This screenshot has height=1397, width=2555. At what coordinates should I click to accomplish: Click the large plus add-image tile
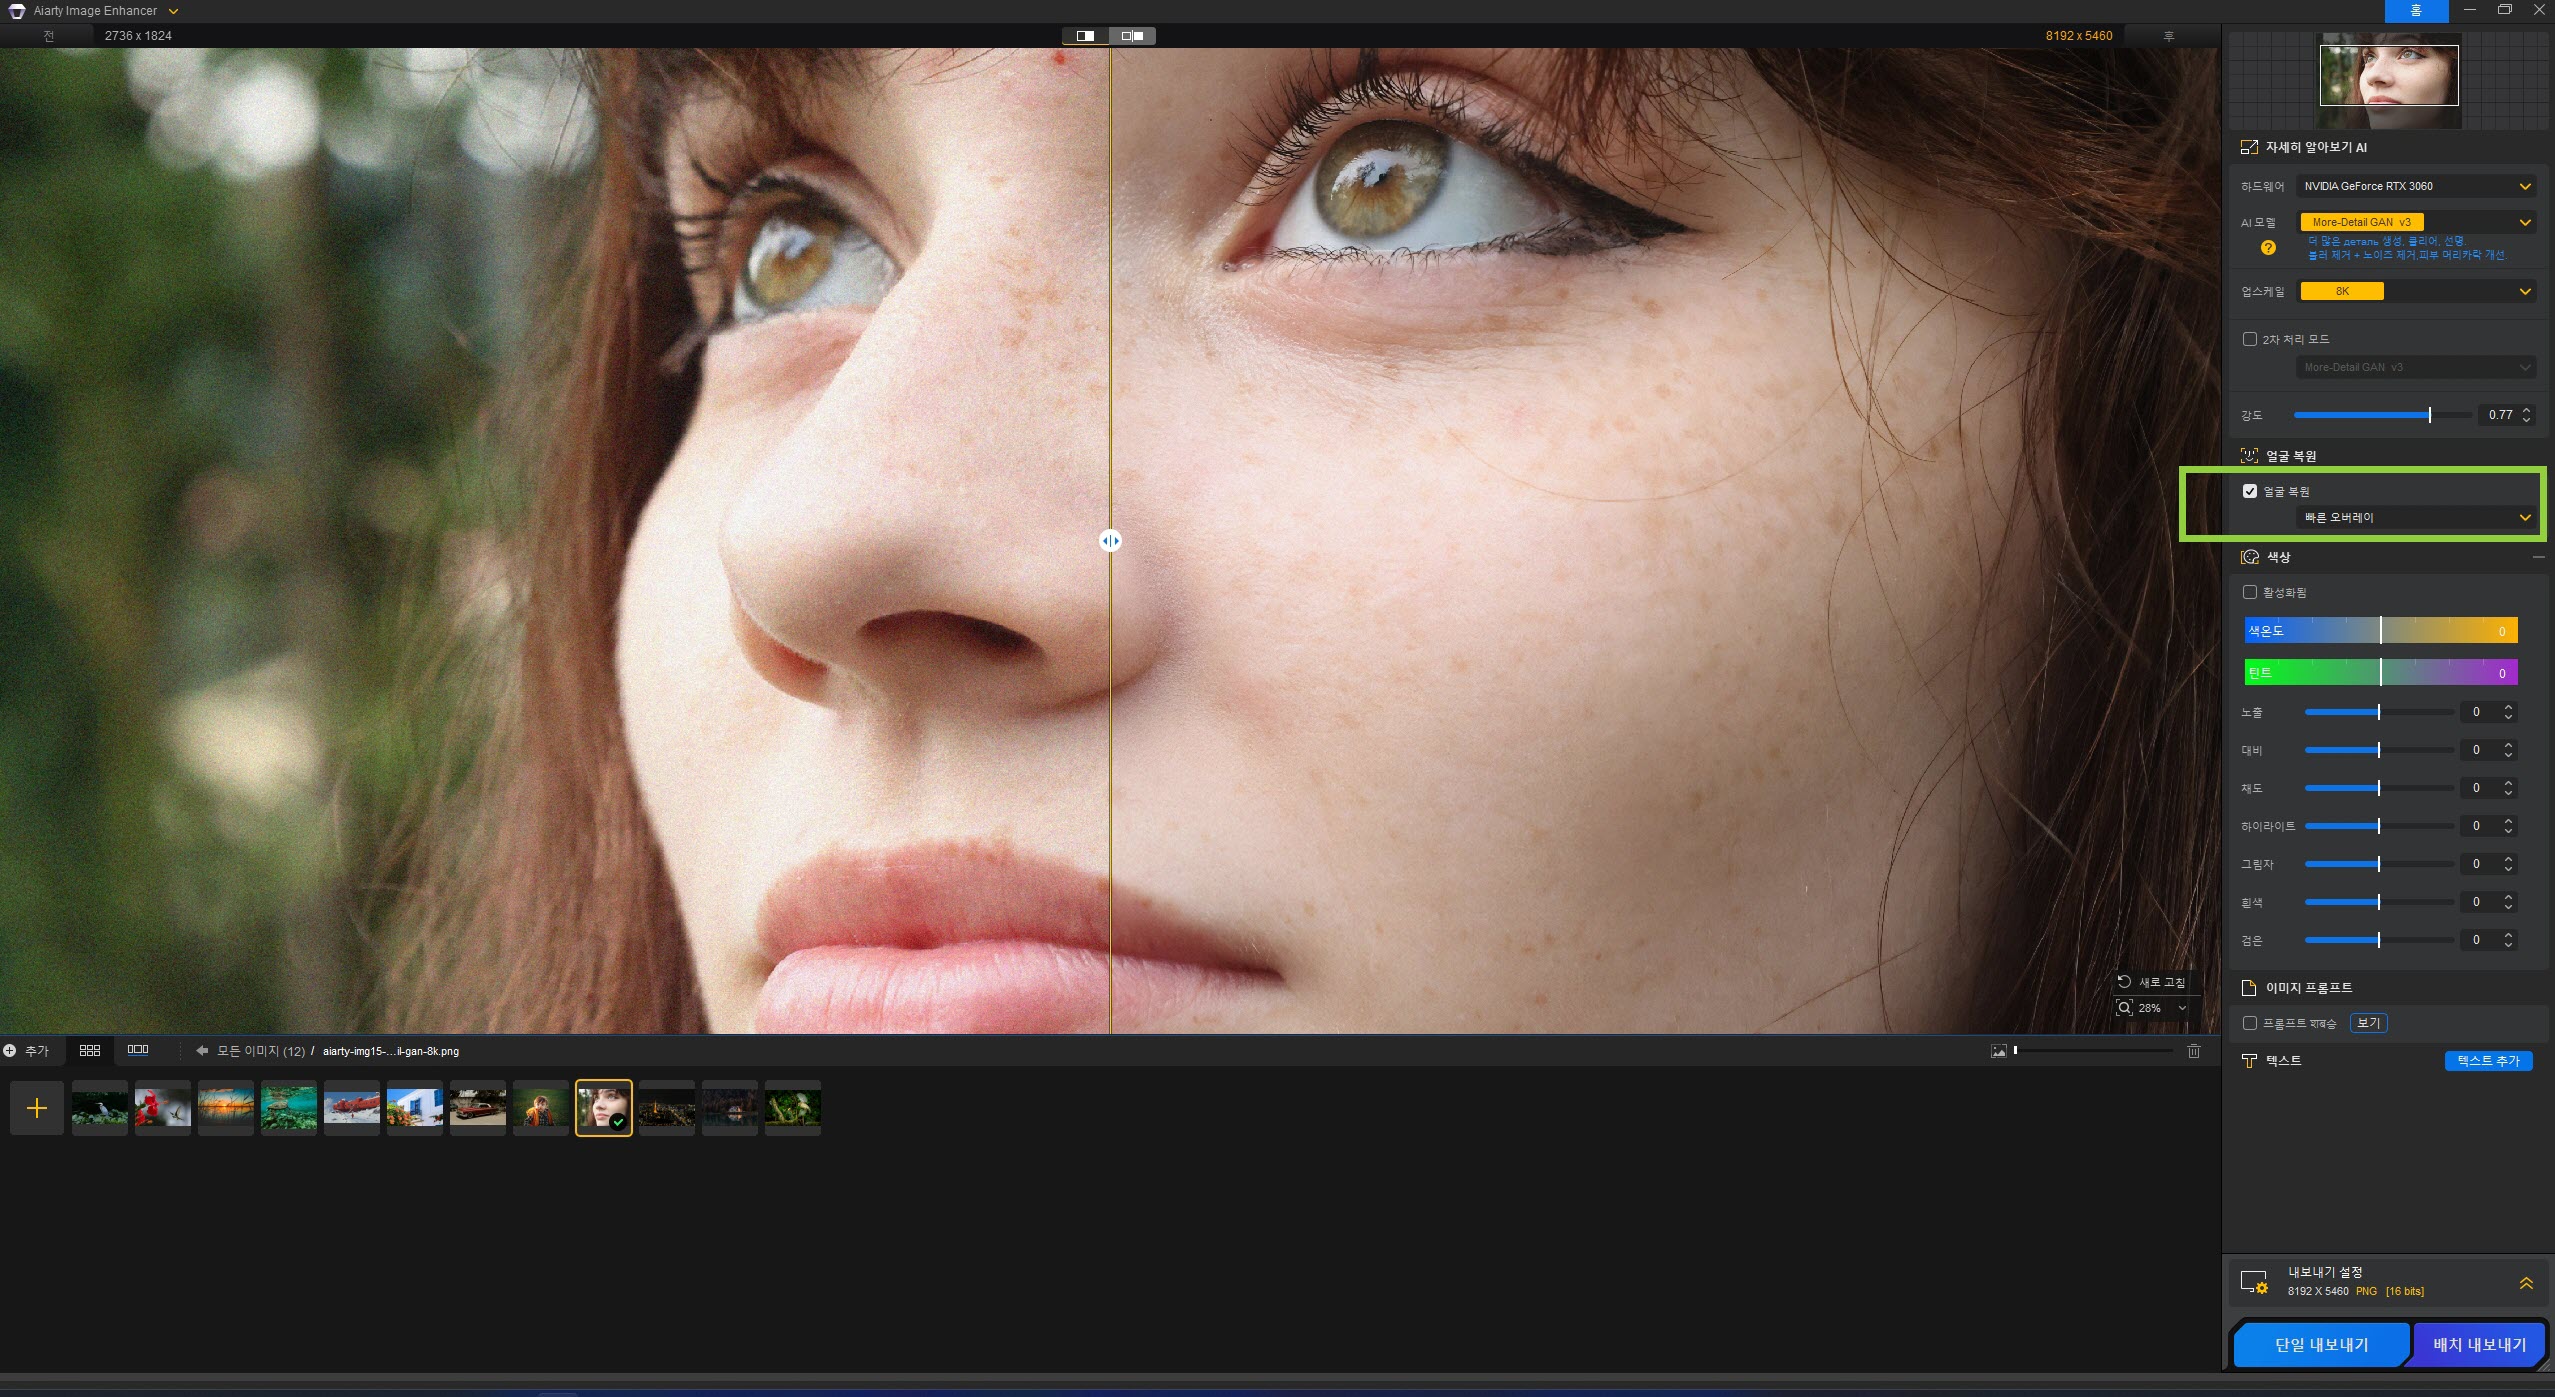[37, 1108]
